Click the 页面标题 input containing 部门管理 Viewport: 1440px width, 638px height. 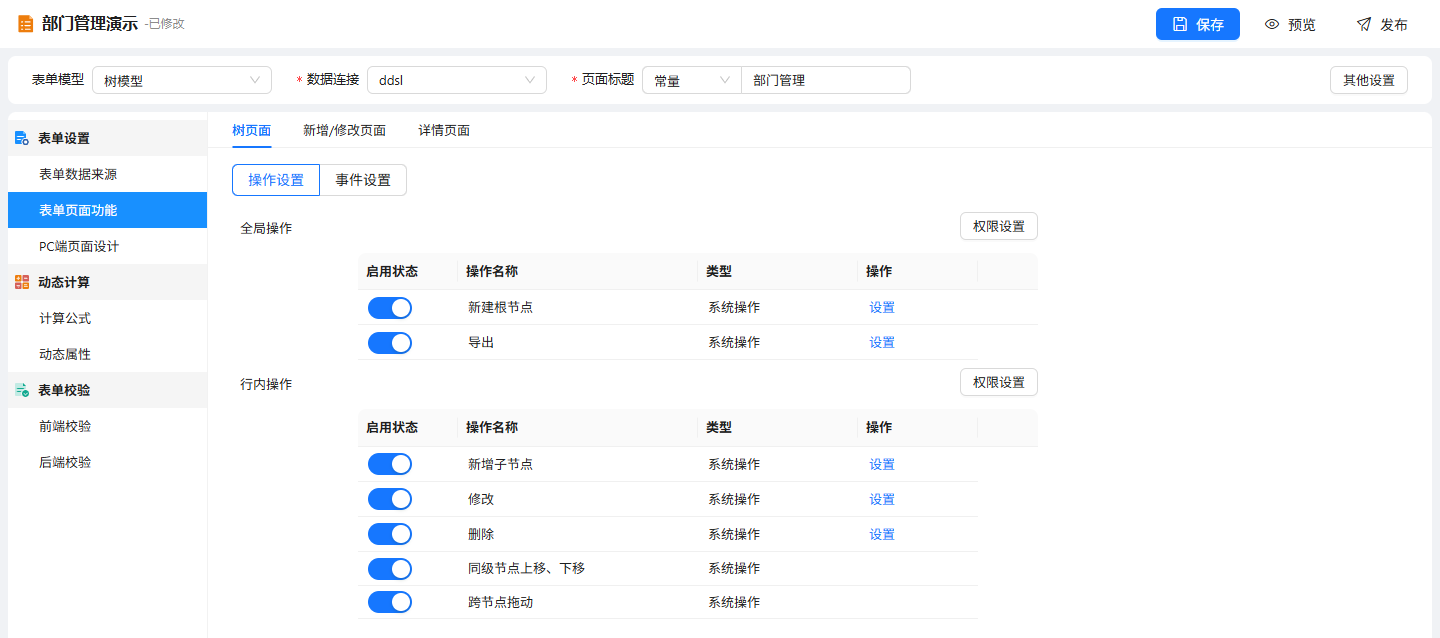(826, 80)
